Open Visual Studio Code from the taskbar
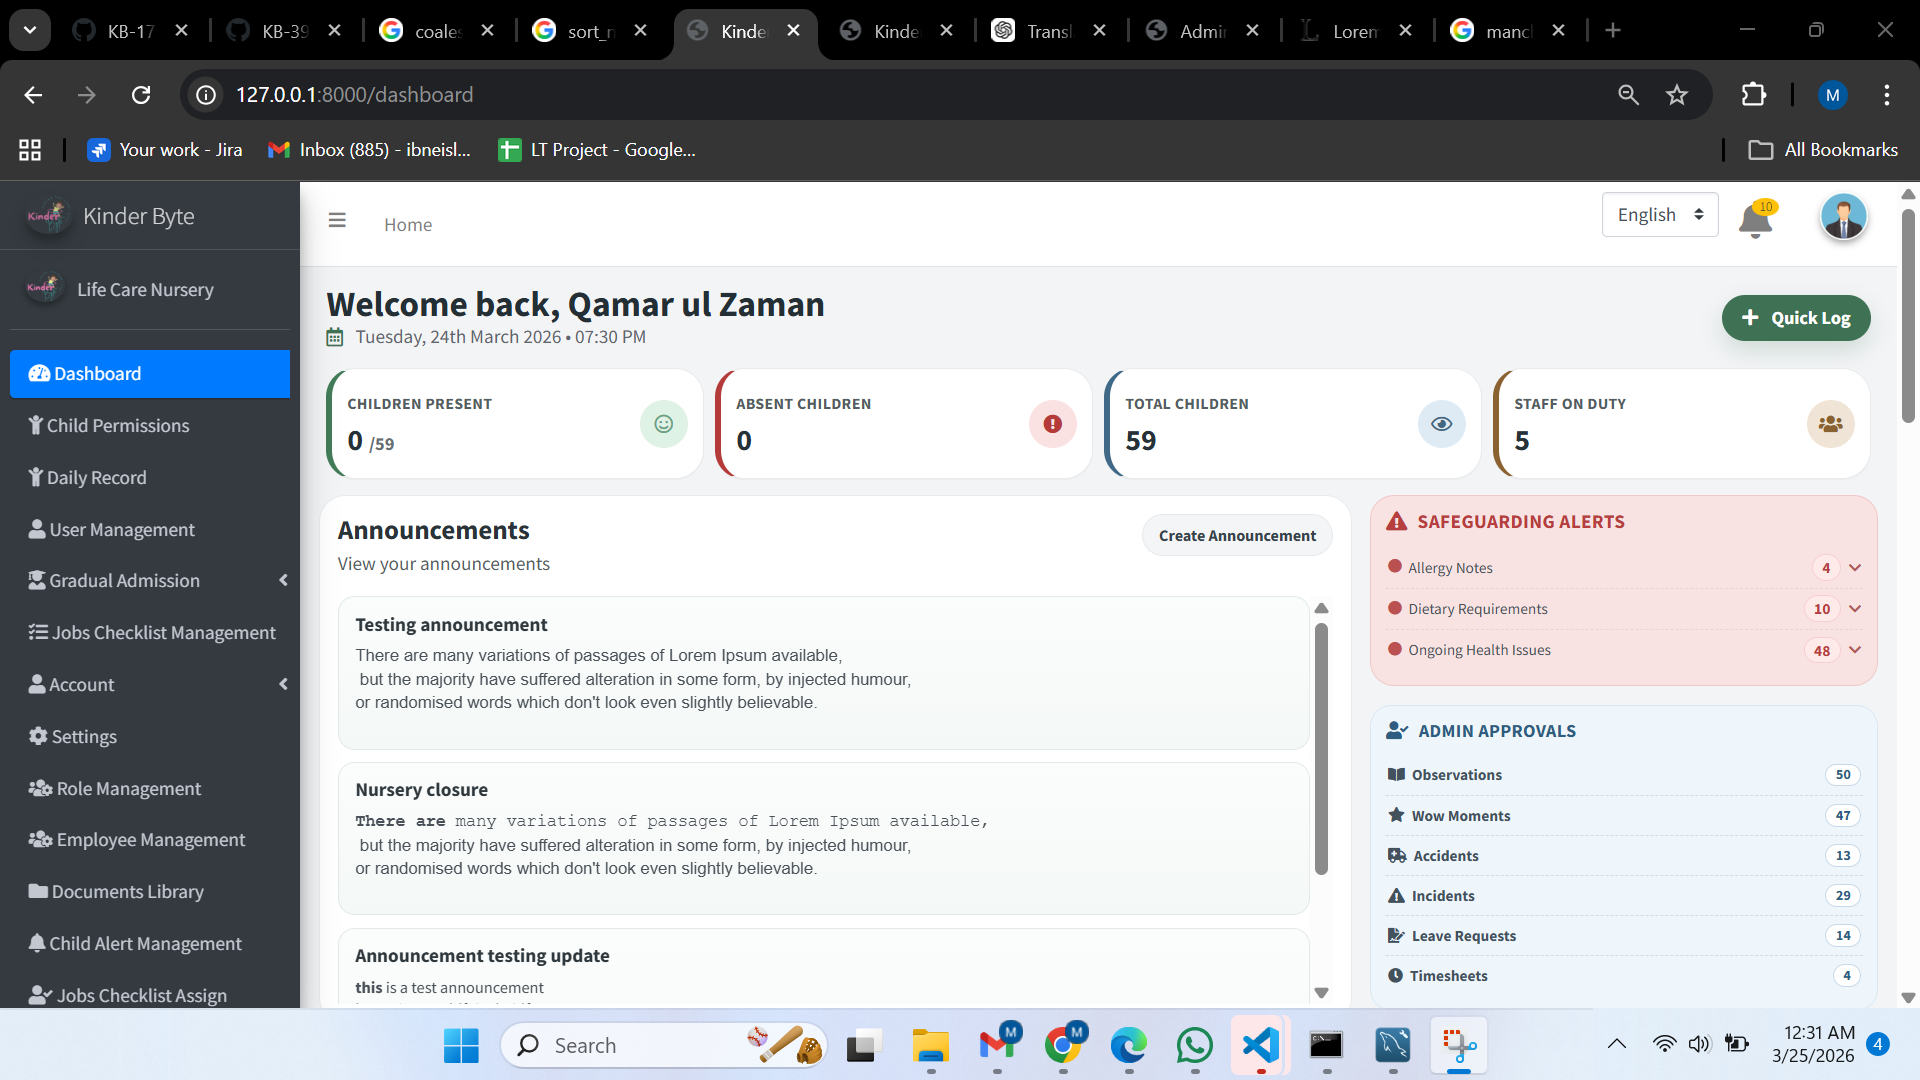Image resolution: width=1920 pixels, height=1080 pixels. pos(1260,1045)
